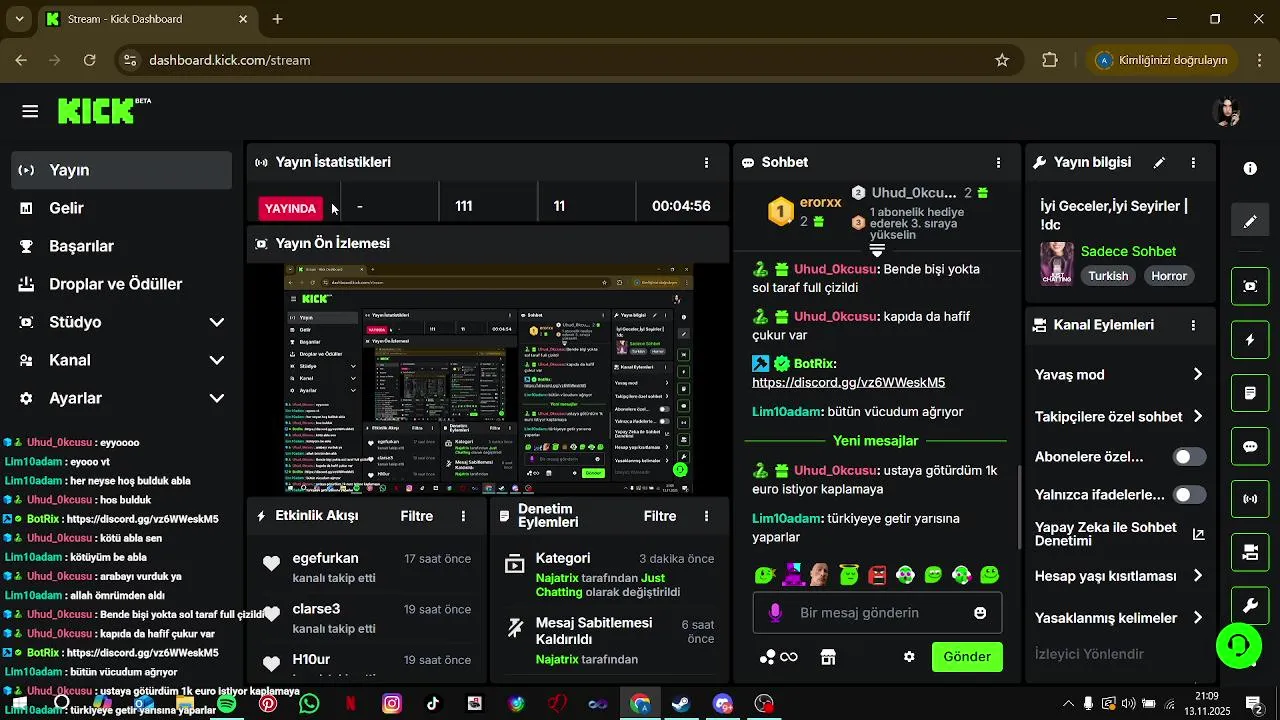Click the stream preview thumbnail
Screen dimensions: 1280x720
(488, 378)
